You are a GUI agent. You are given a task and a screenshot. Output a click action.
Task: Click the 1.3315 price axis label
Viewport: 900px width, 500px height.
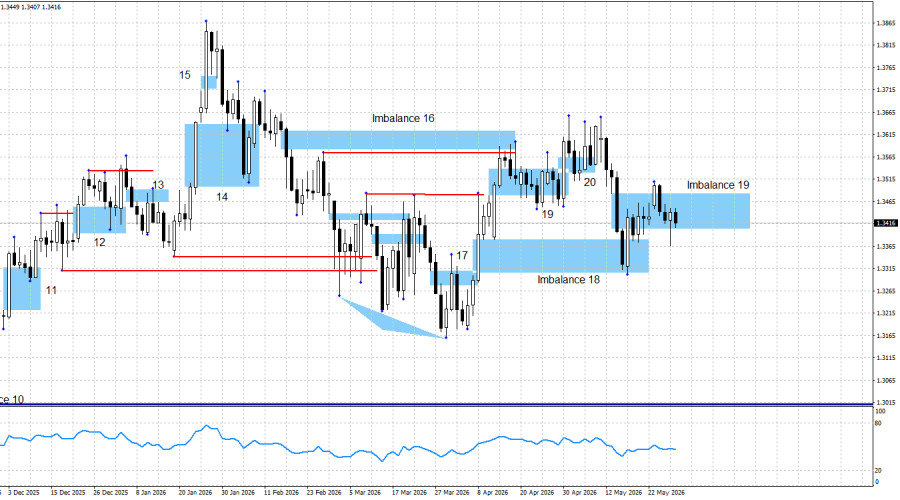[886, 269]
